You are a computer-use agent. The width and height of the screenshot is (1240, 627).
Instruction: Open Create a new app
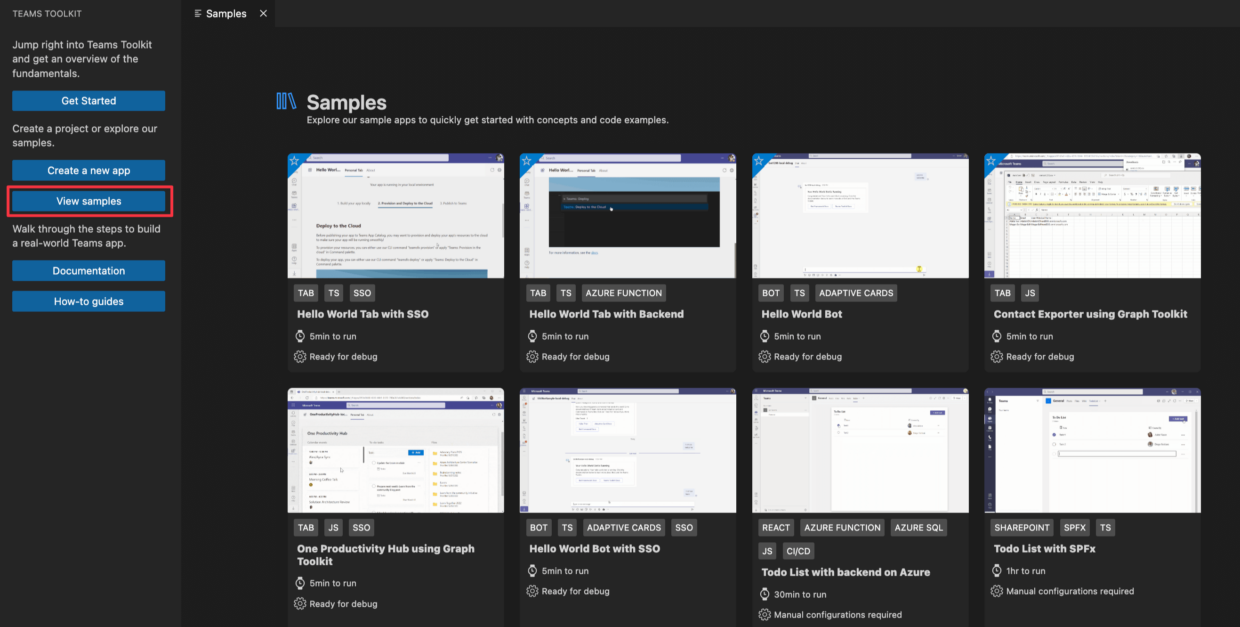(x=88, y=170)
